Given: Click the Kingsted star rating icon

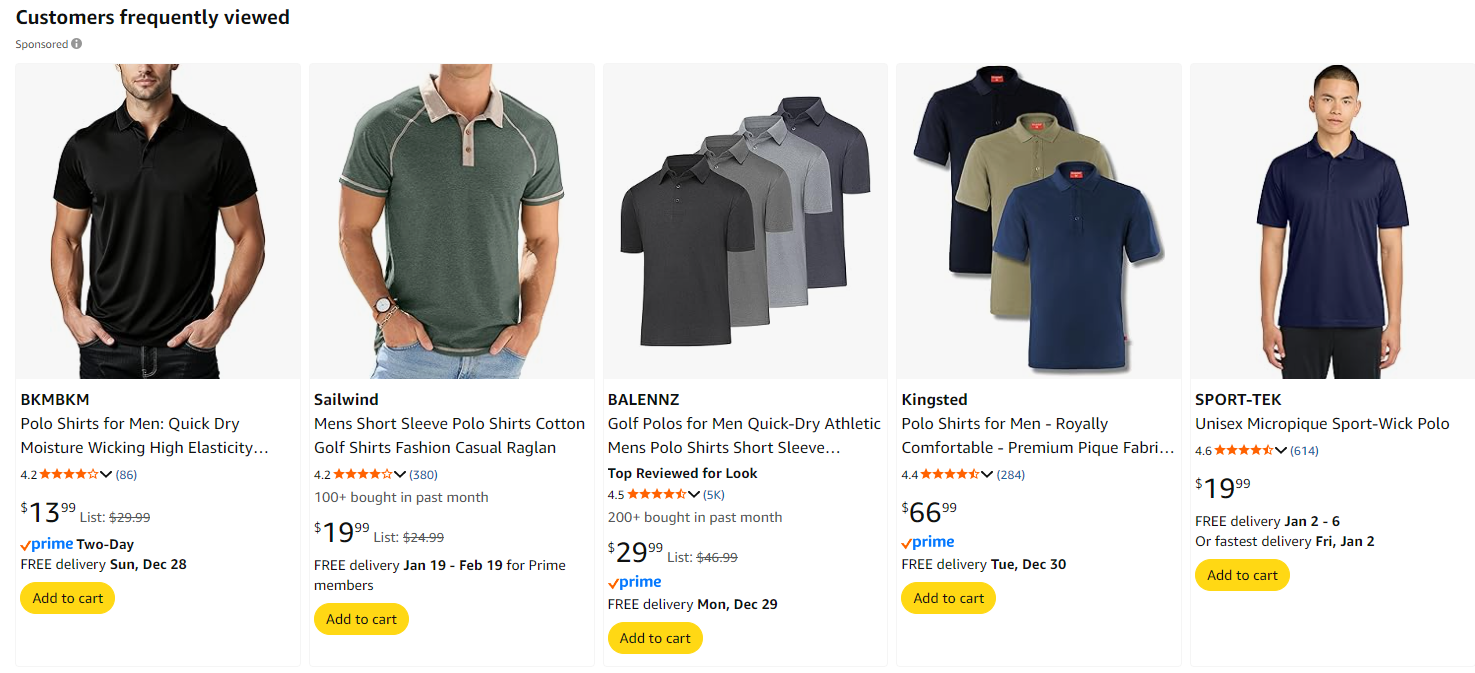Looking at the screenshot, I should (x=949, y=474).
